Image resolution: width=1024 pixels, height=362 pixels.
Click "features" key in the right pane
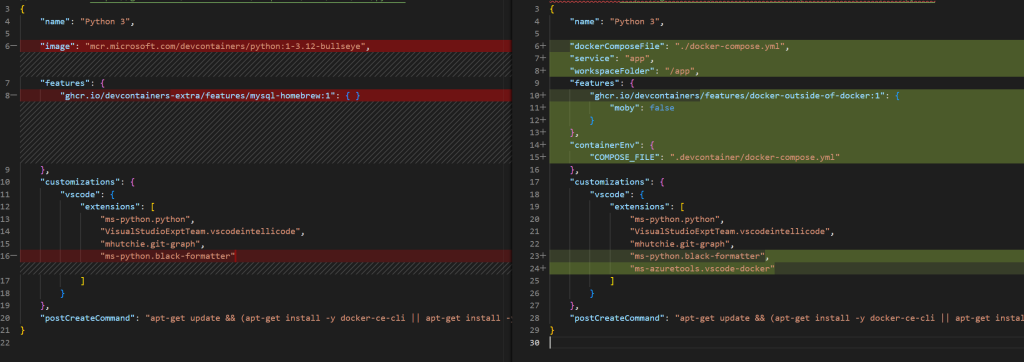(x=595, y=83)
